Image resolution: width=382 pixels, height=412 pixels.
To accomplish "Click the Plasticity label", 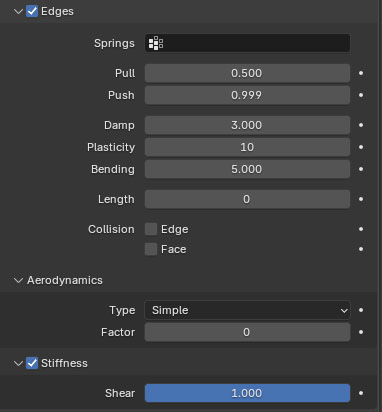I will pos(111,147).
